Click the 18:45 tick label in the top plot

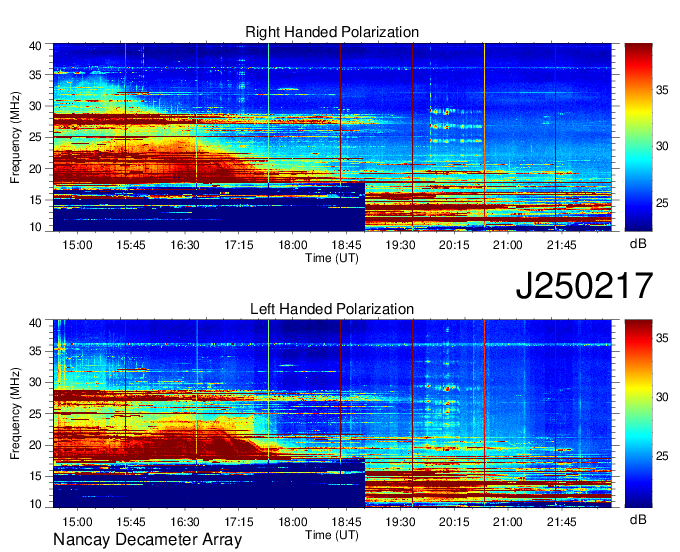346,245
